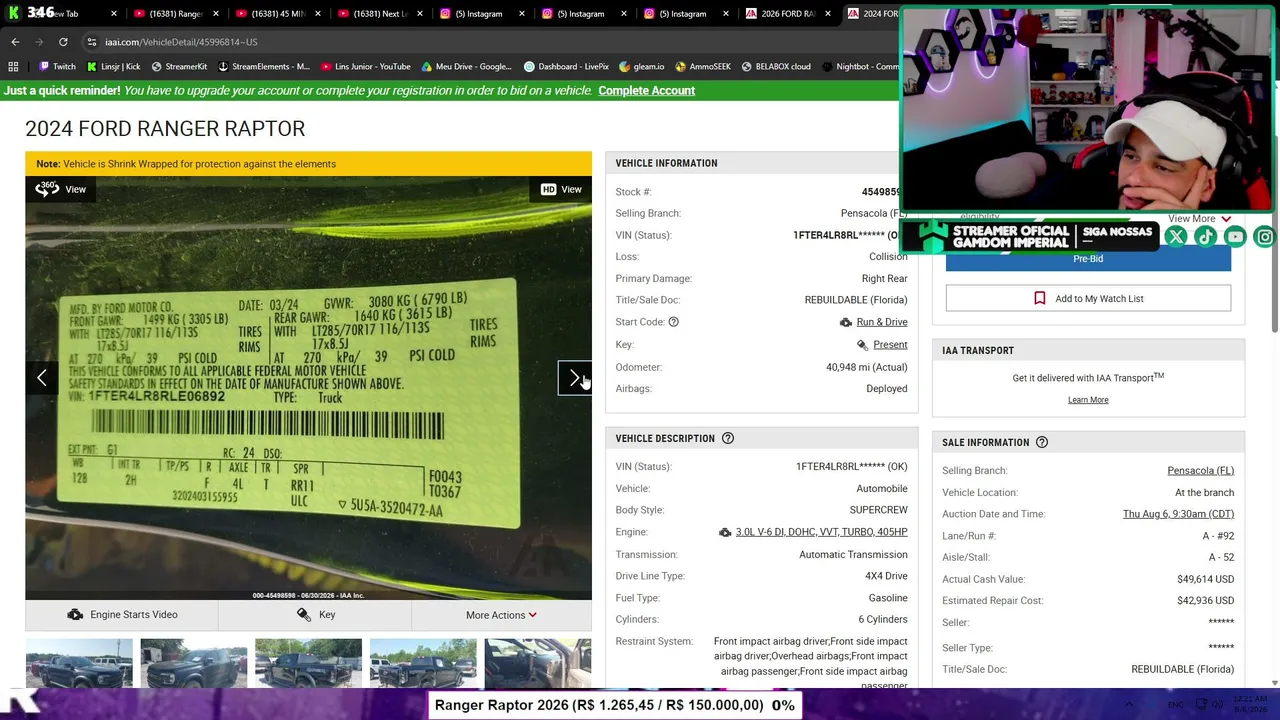Open the AmmoSEEK bookmark
Viewport: 1280px width, 720px height.
pos(702,67)
